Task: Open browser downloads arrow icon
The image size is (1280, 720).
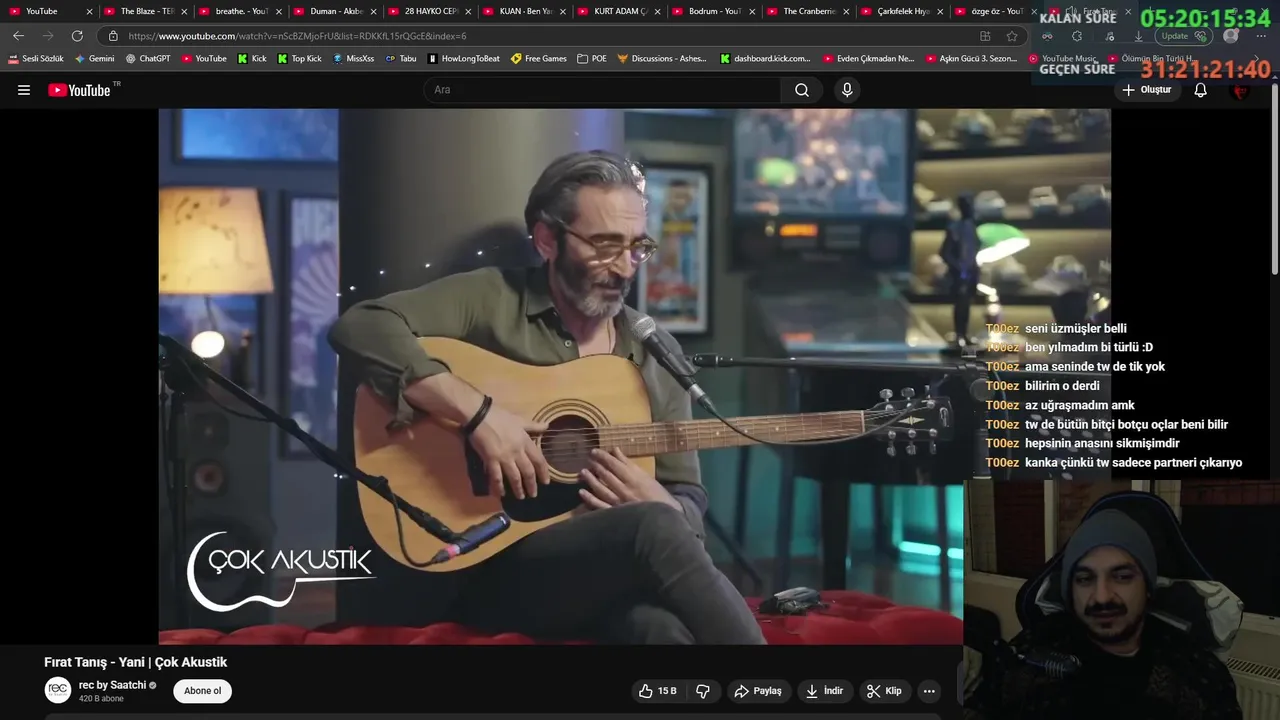Action: pos(1138,36)
